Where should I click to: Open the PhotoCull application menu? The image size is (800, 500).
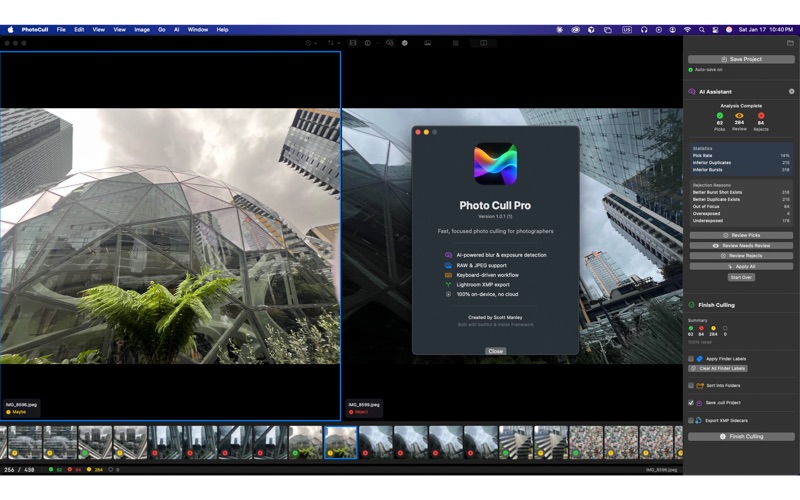tap(35, 30)
